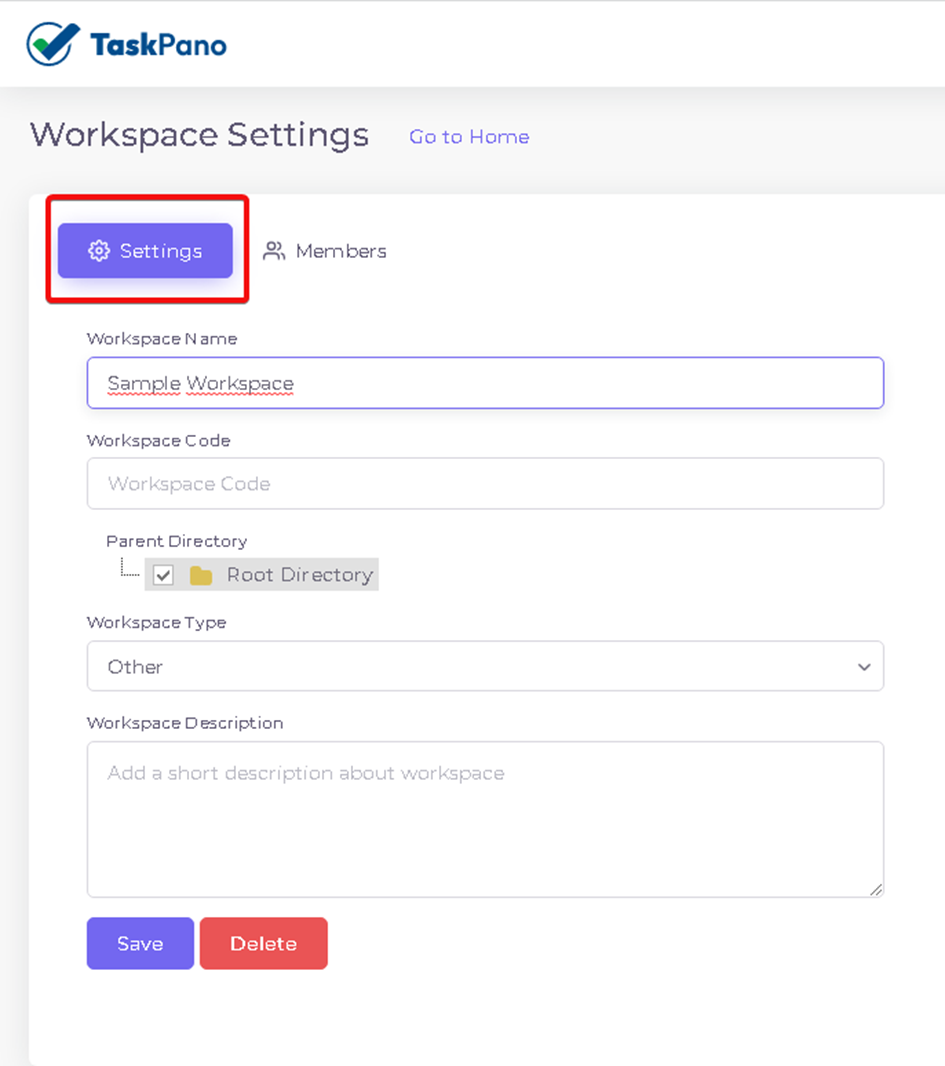945x1066 pixels.
Task: Open the Workspace Type dropdown showing Other
Action: point(485,666)
